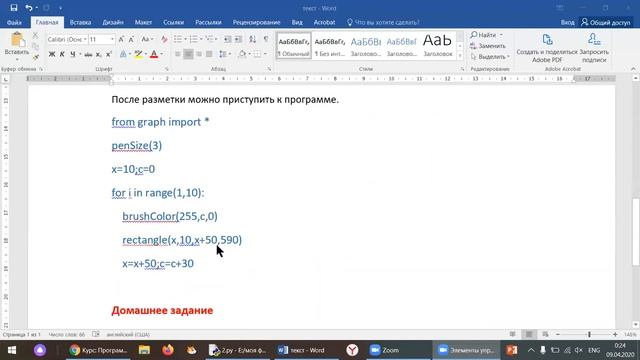
Task: Click the multilevel list icon
Action: click(209, 39)
